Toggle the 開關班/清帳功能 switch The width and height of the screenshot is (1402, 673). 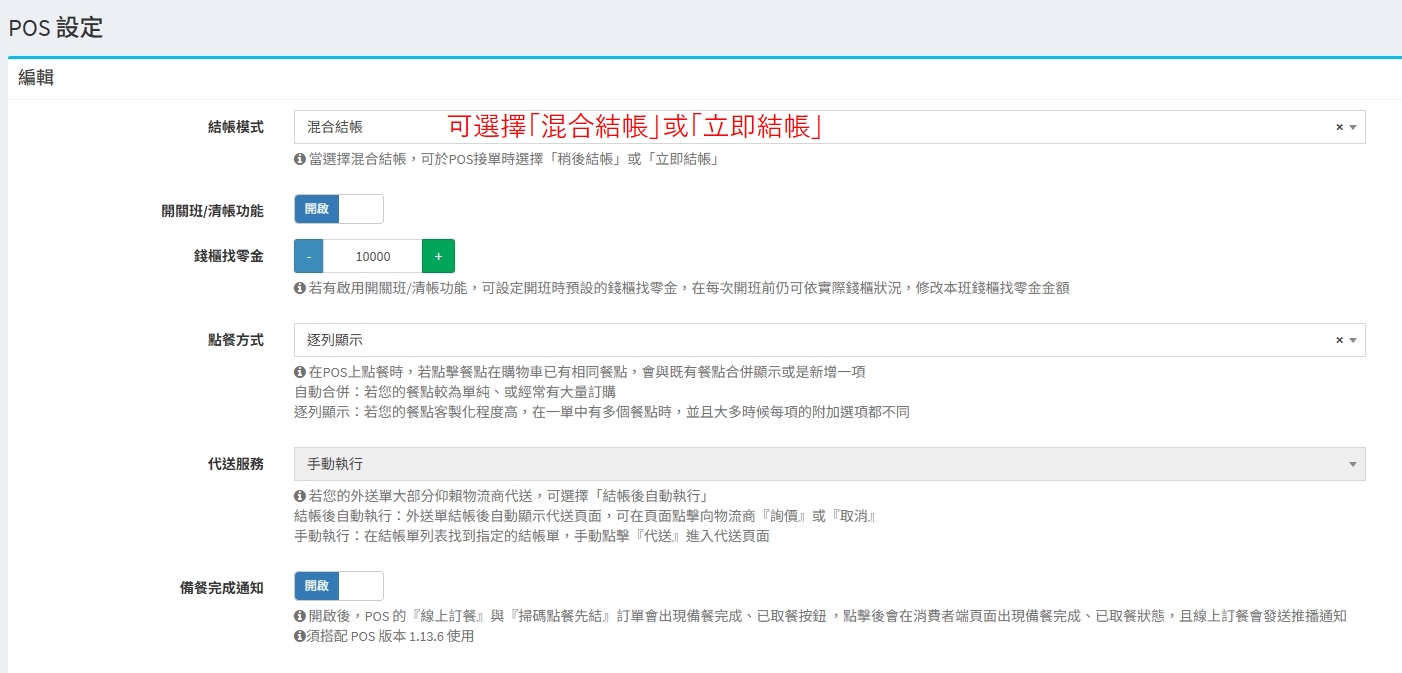[x=339, y=209]
